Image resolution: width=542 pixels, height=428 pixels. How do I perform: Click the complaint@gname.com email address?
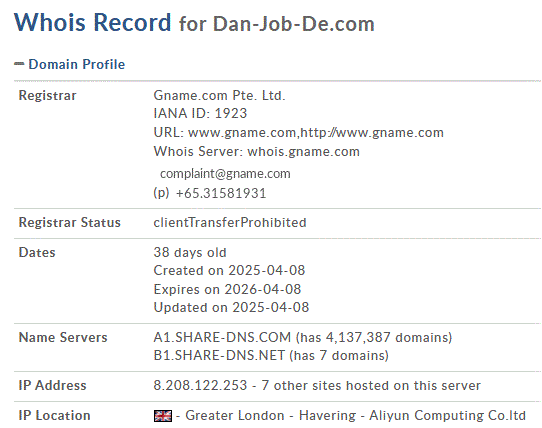(x=225, y=174)
